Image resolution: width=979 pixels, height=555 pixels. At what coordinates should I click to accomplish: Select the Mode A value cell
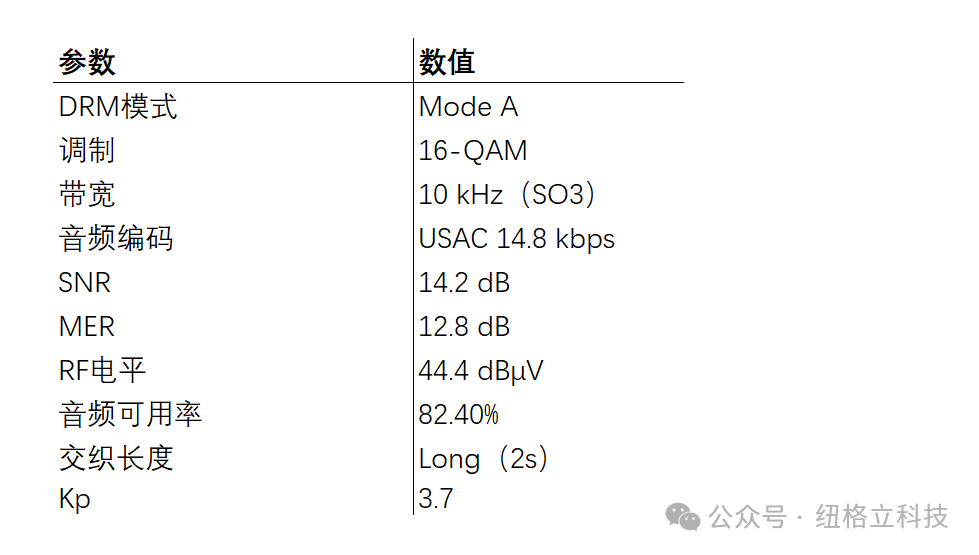coord(468,106)
